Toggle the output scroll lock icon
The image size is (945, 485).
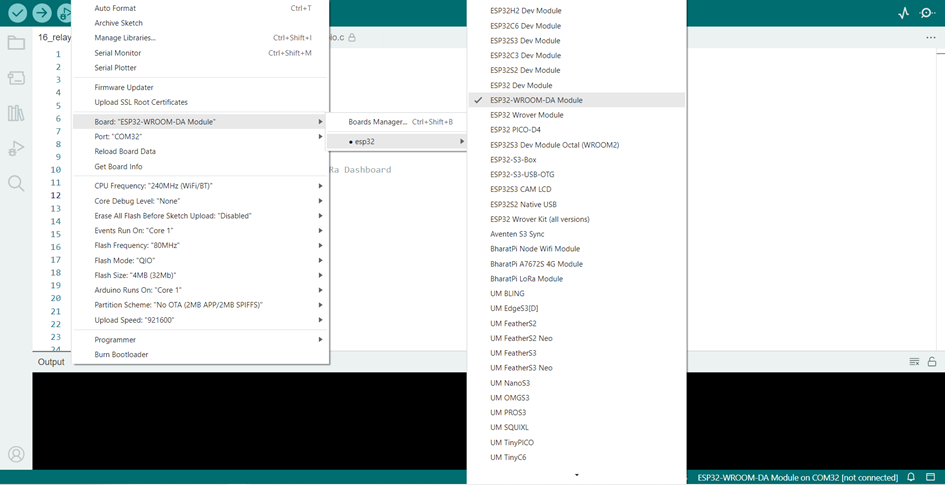[932, 361]
